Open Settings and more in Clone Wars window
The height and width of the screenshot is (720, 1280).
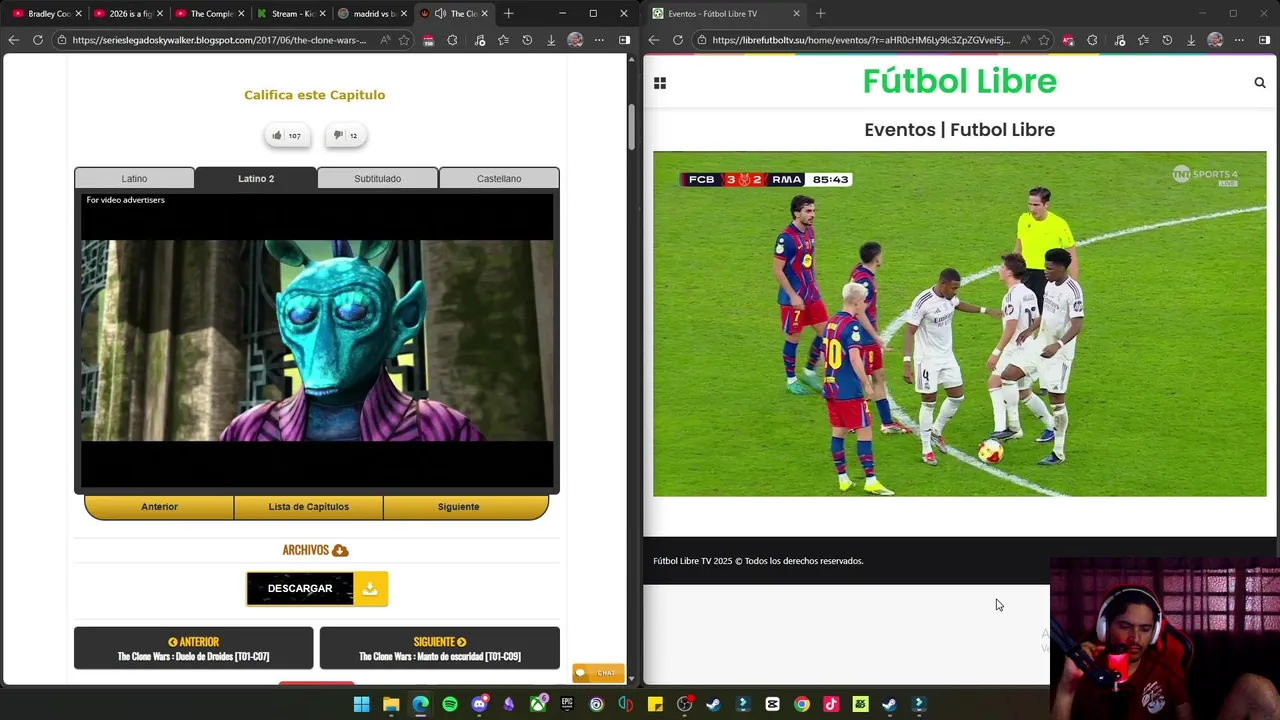click(599, 40)
